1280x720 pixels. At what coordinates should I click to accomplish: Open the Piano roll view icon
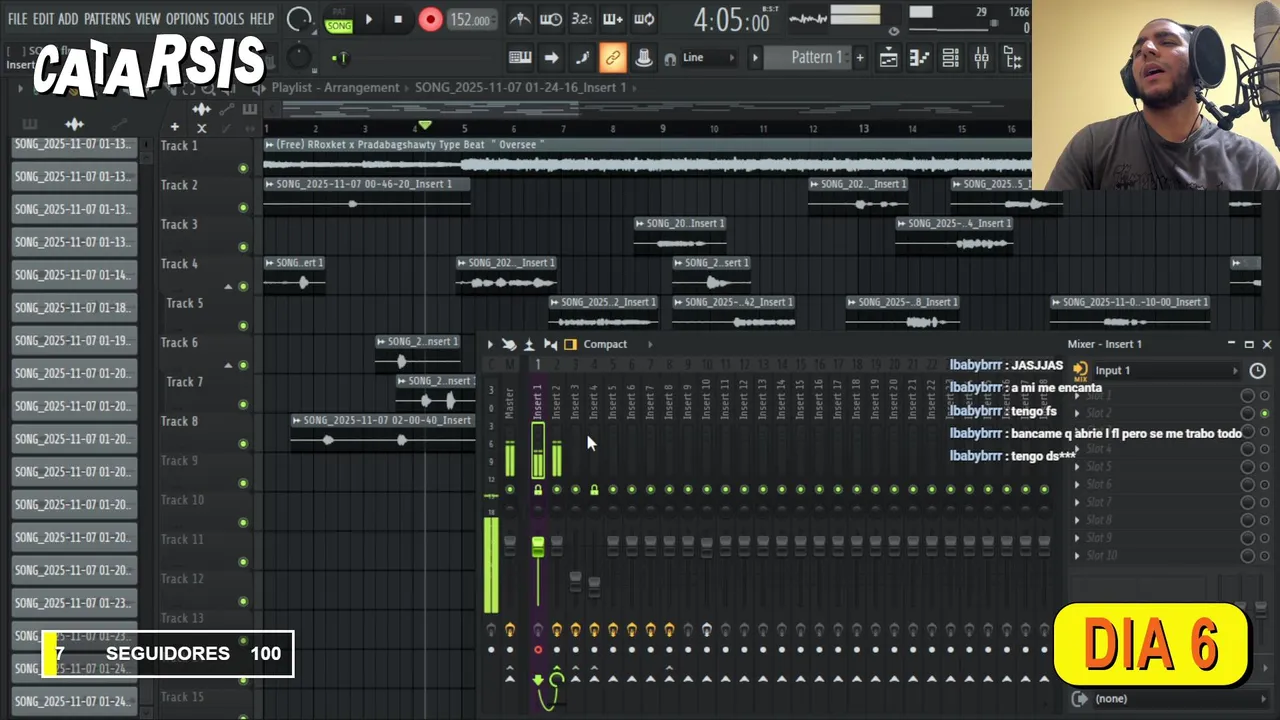click(x=920, y=58)
